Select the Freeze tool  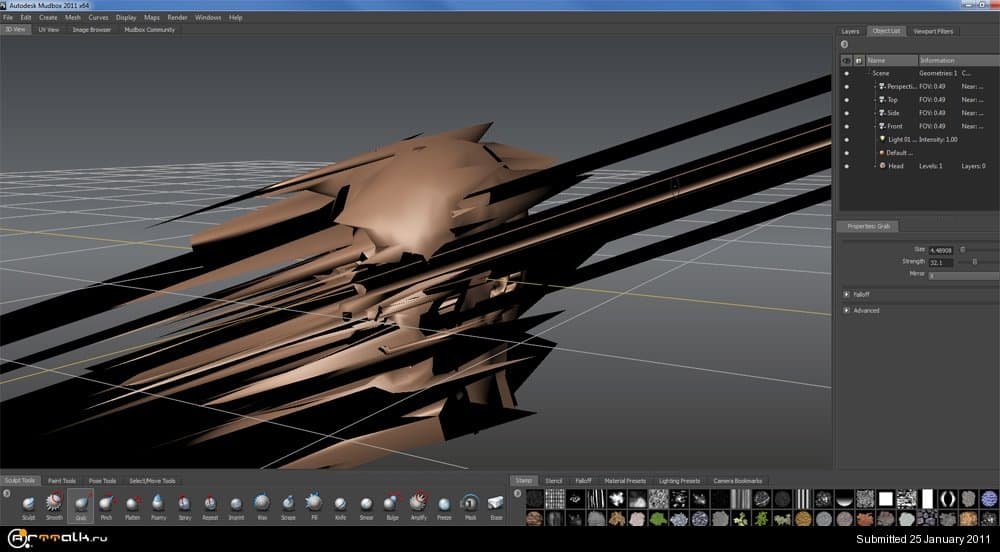(444, 503)
